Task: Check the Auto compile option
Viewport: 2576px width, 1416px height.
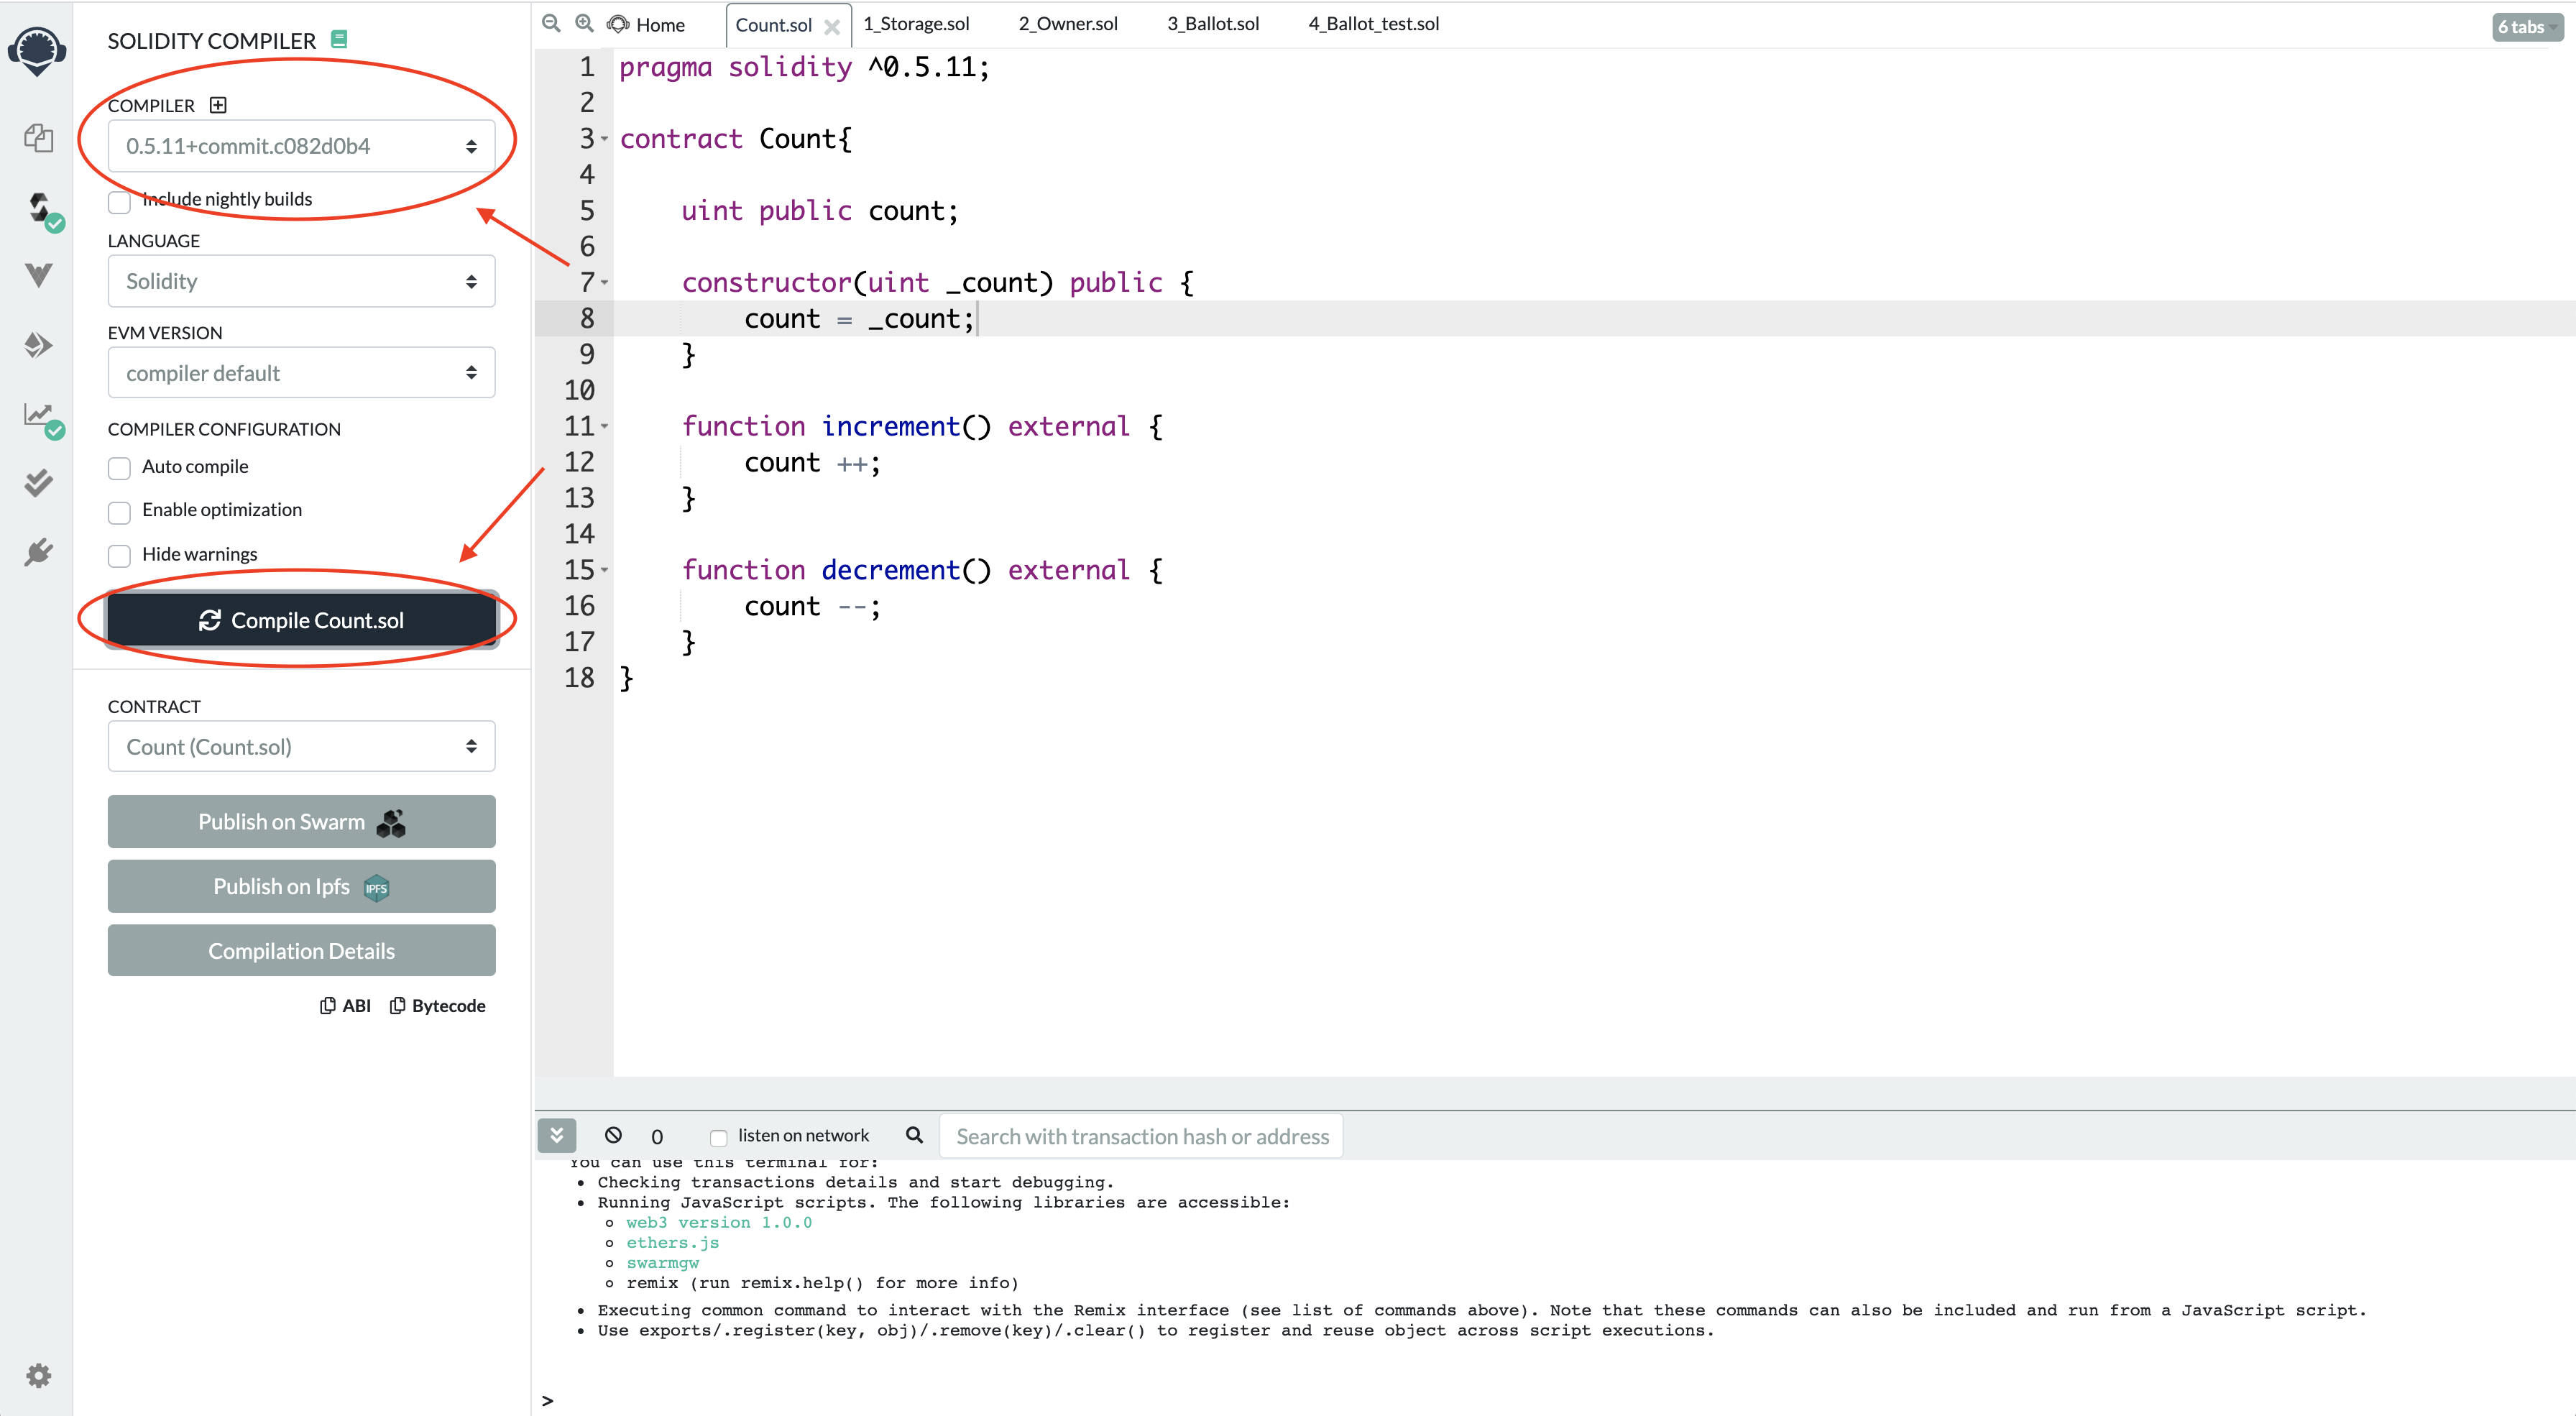Action: point(119,467)
